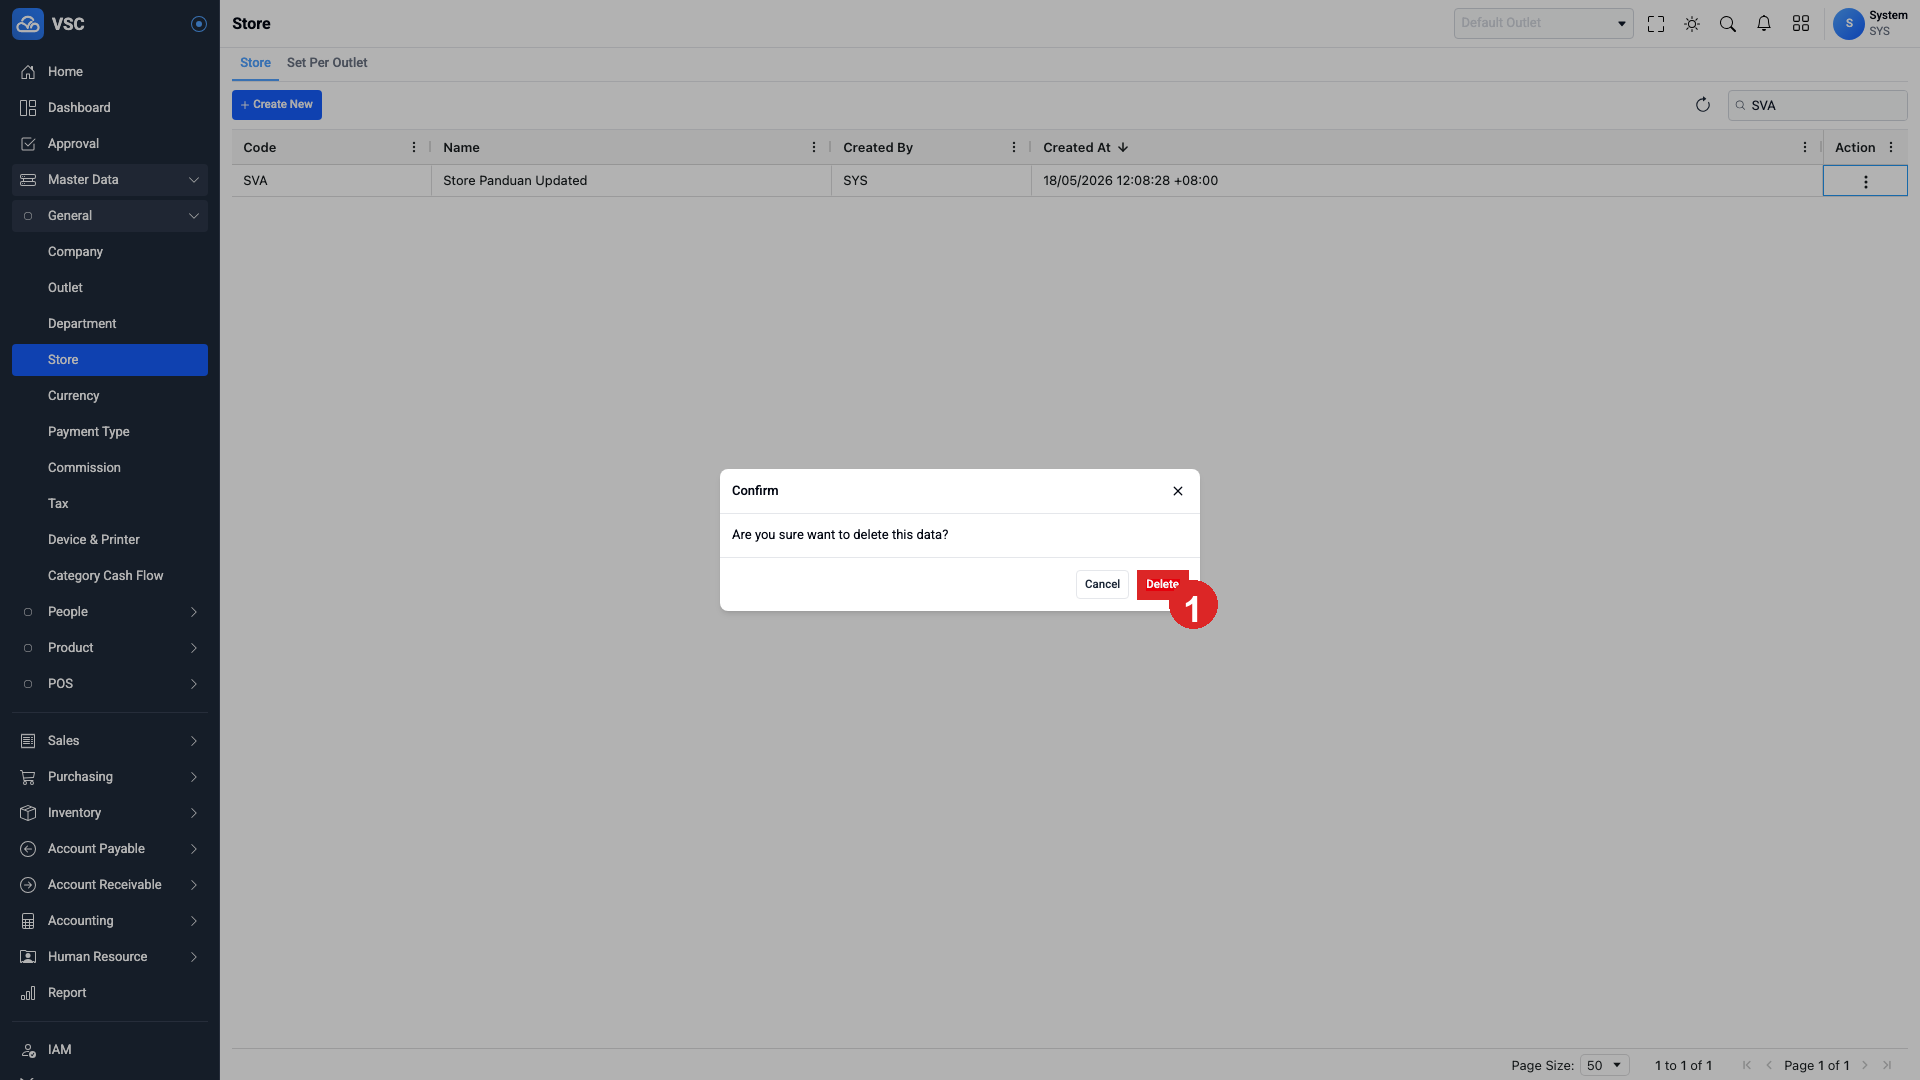This screenshot has height=1080, width=1920.
Task: Sort by Created At column header
Action: [x=1086, y=147]
